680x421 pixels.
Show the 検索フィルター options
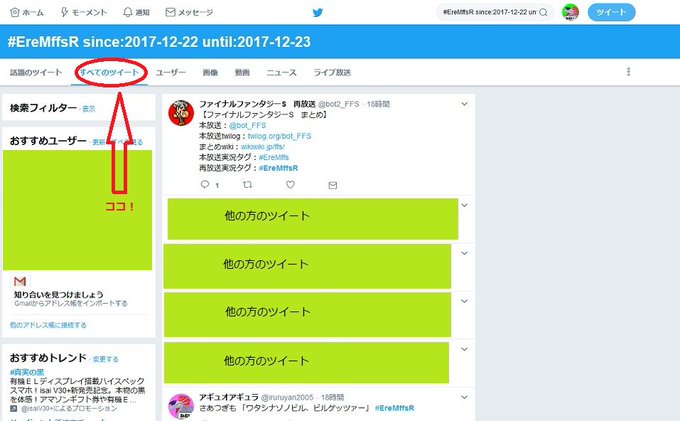(89, 109)
